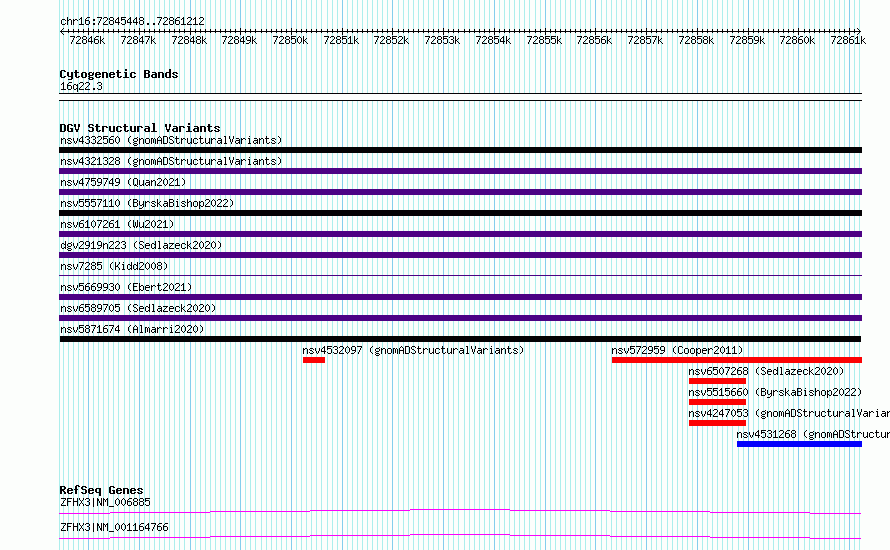Click the magenta line for ZFHX3|NM_006885
Image resolution: width=890 pixels, height=550 pixels.
point(460,512)
